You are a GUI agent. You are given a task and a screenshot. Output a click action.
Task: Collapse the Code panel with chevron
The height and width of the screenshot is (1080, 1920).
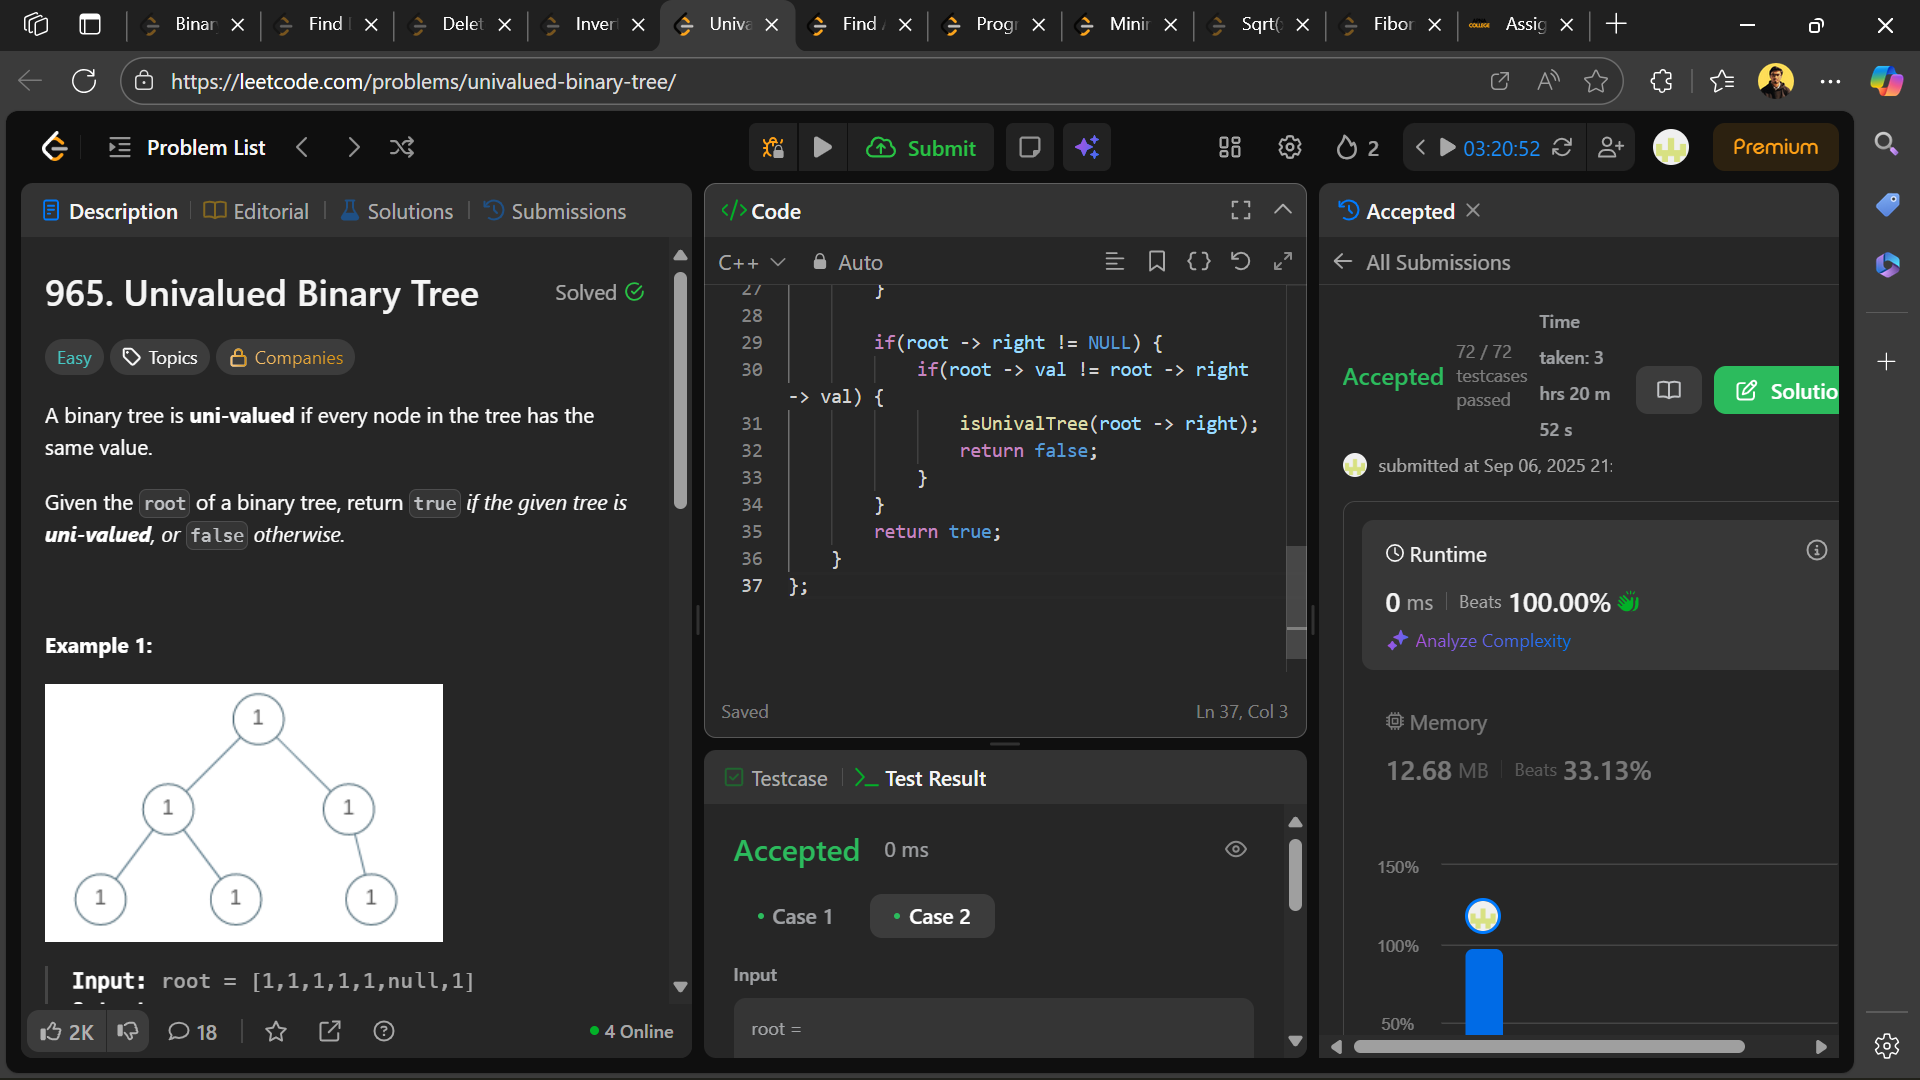pyautogui.click(x=1283, y=210)
